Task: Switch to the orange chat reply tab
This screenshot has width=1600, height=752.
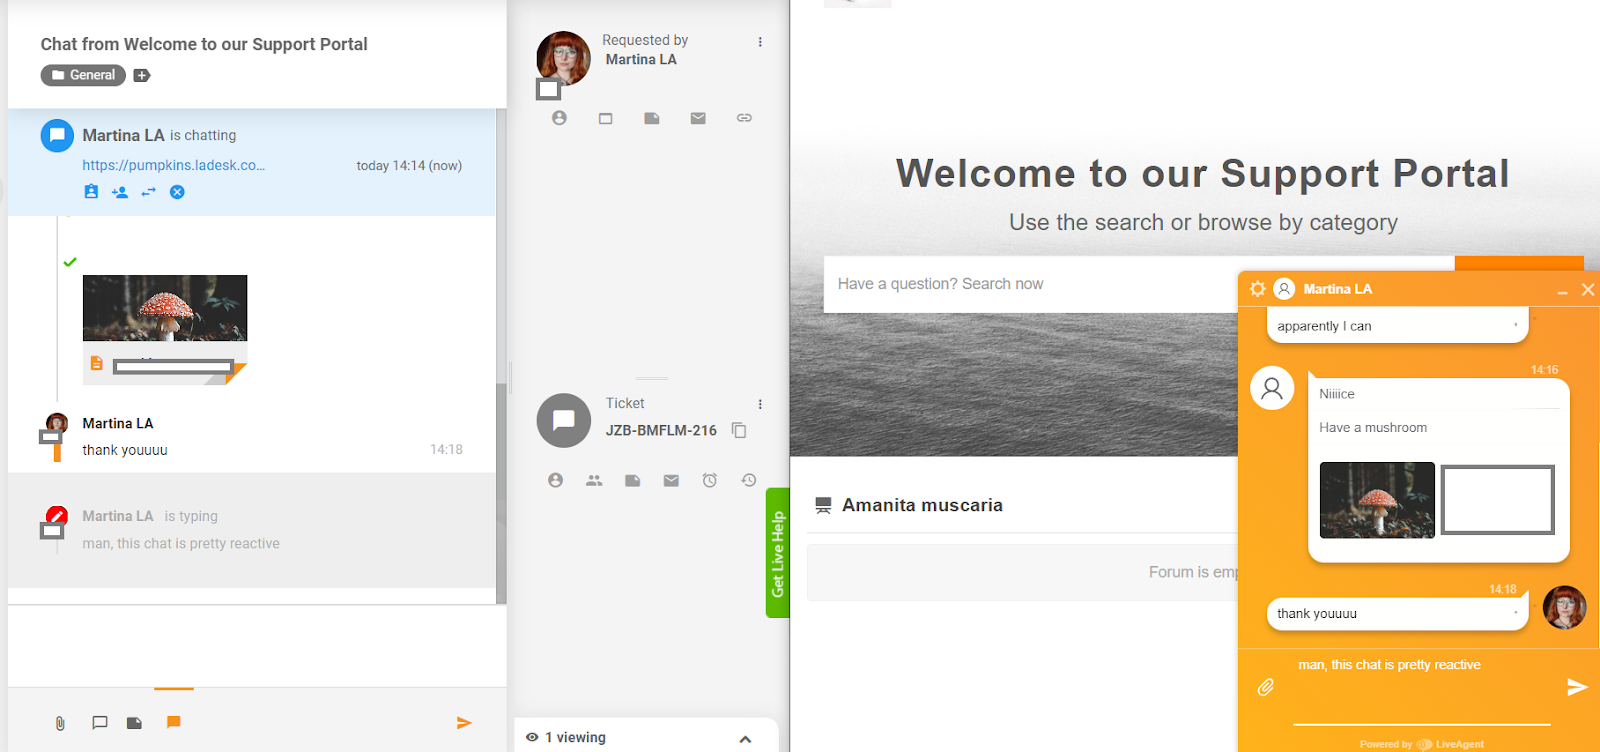Action: click(173, 722)
